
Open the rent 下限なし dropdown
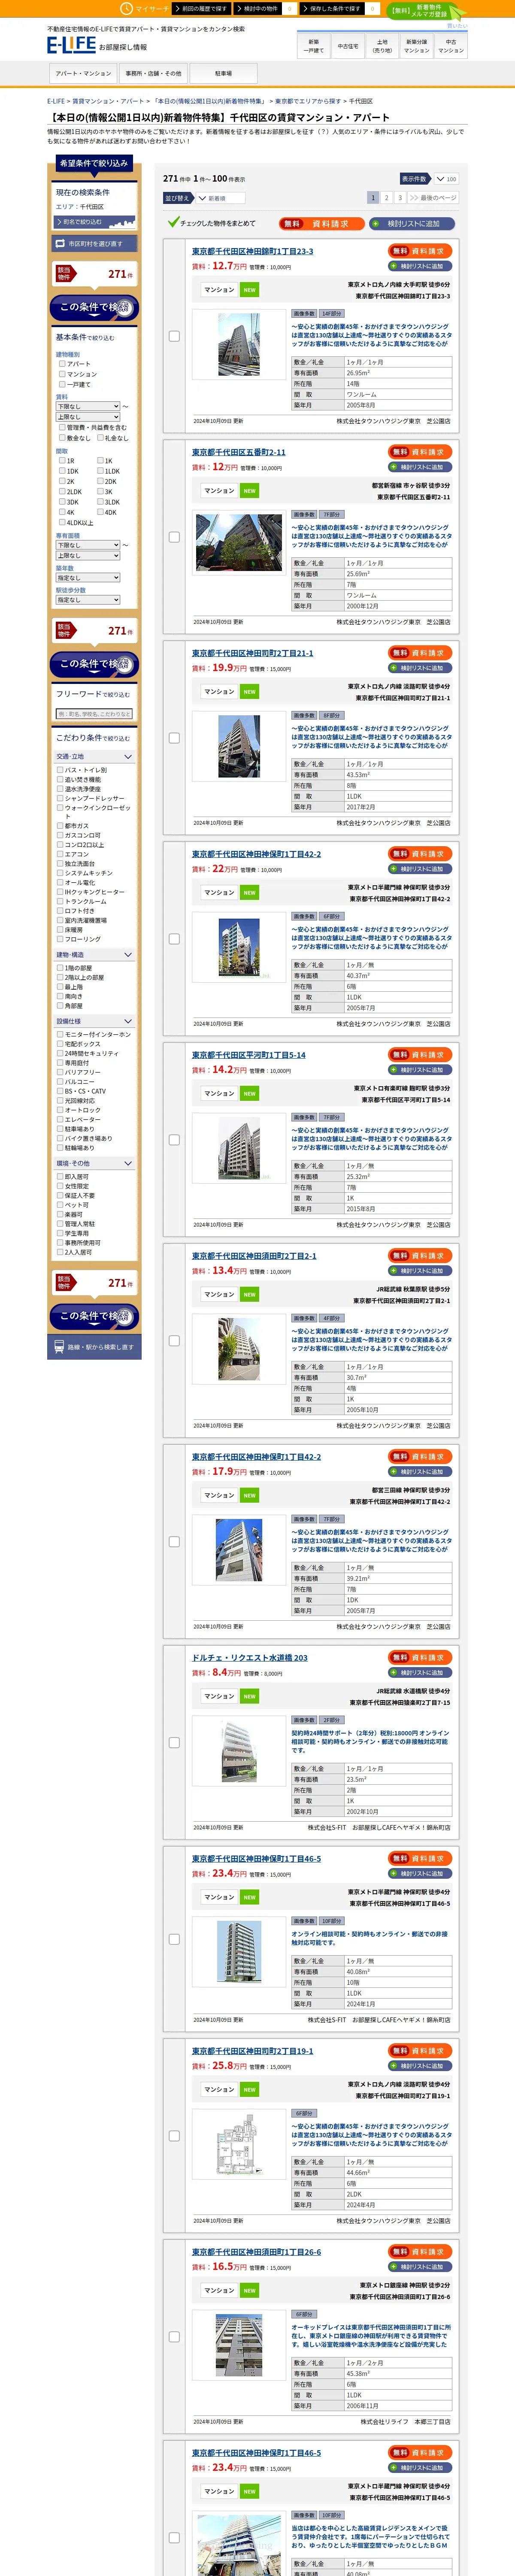click(88, 406)
